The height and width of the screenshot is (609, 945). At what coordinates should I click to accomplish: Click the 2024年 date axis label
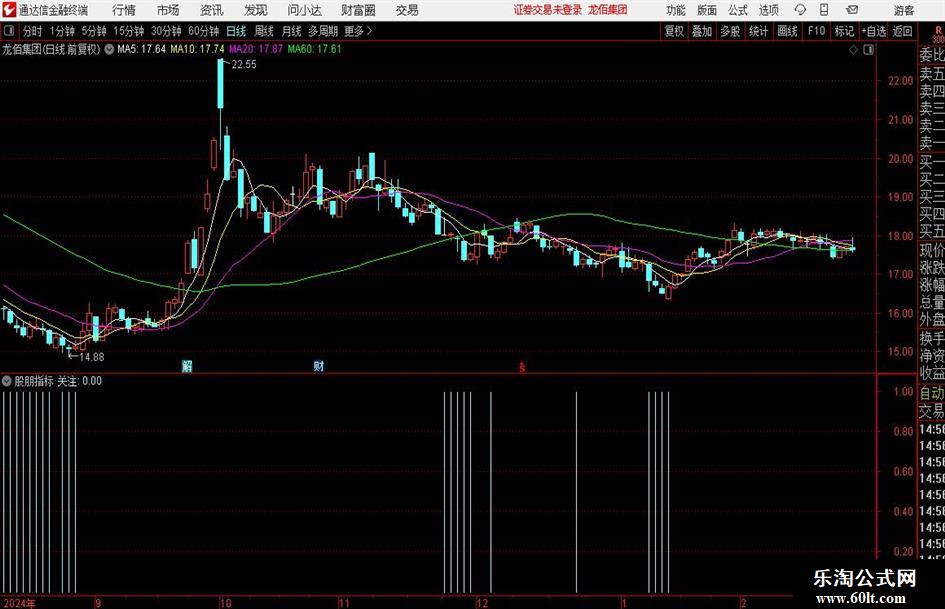click(x=19, y=603)
